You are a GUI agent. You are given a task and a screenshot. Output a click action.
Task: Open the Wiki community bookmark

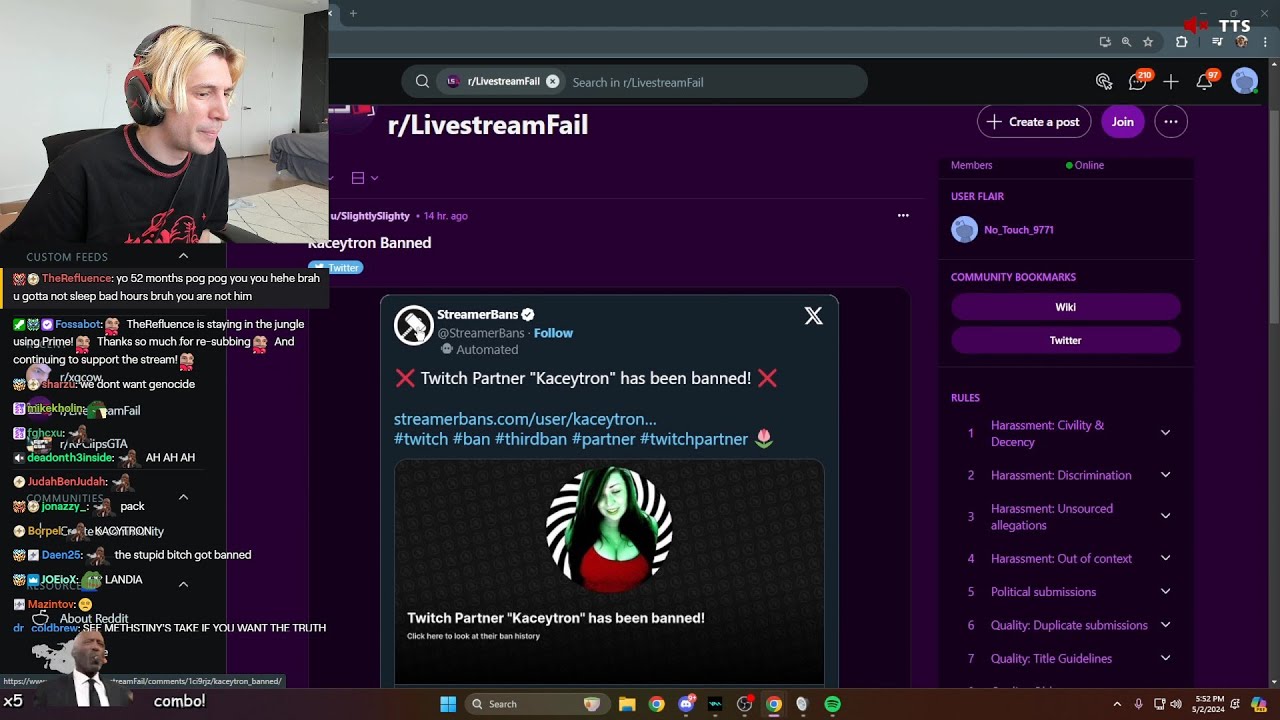(1066, 307)
